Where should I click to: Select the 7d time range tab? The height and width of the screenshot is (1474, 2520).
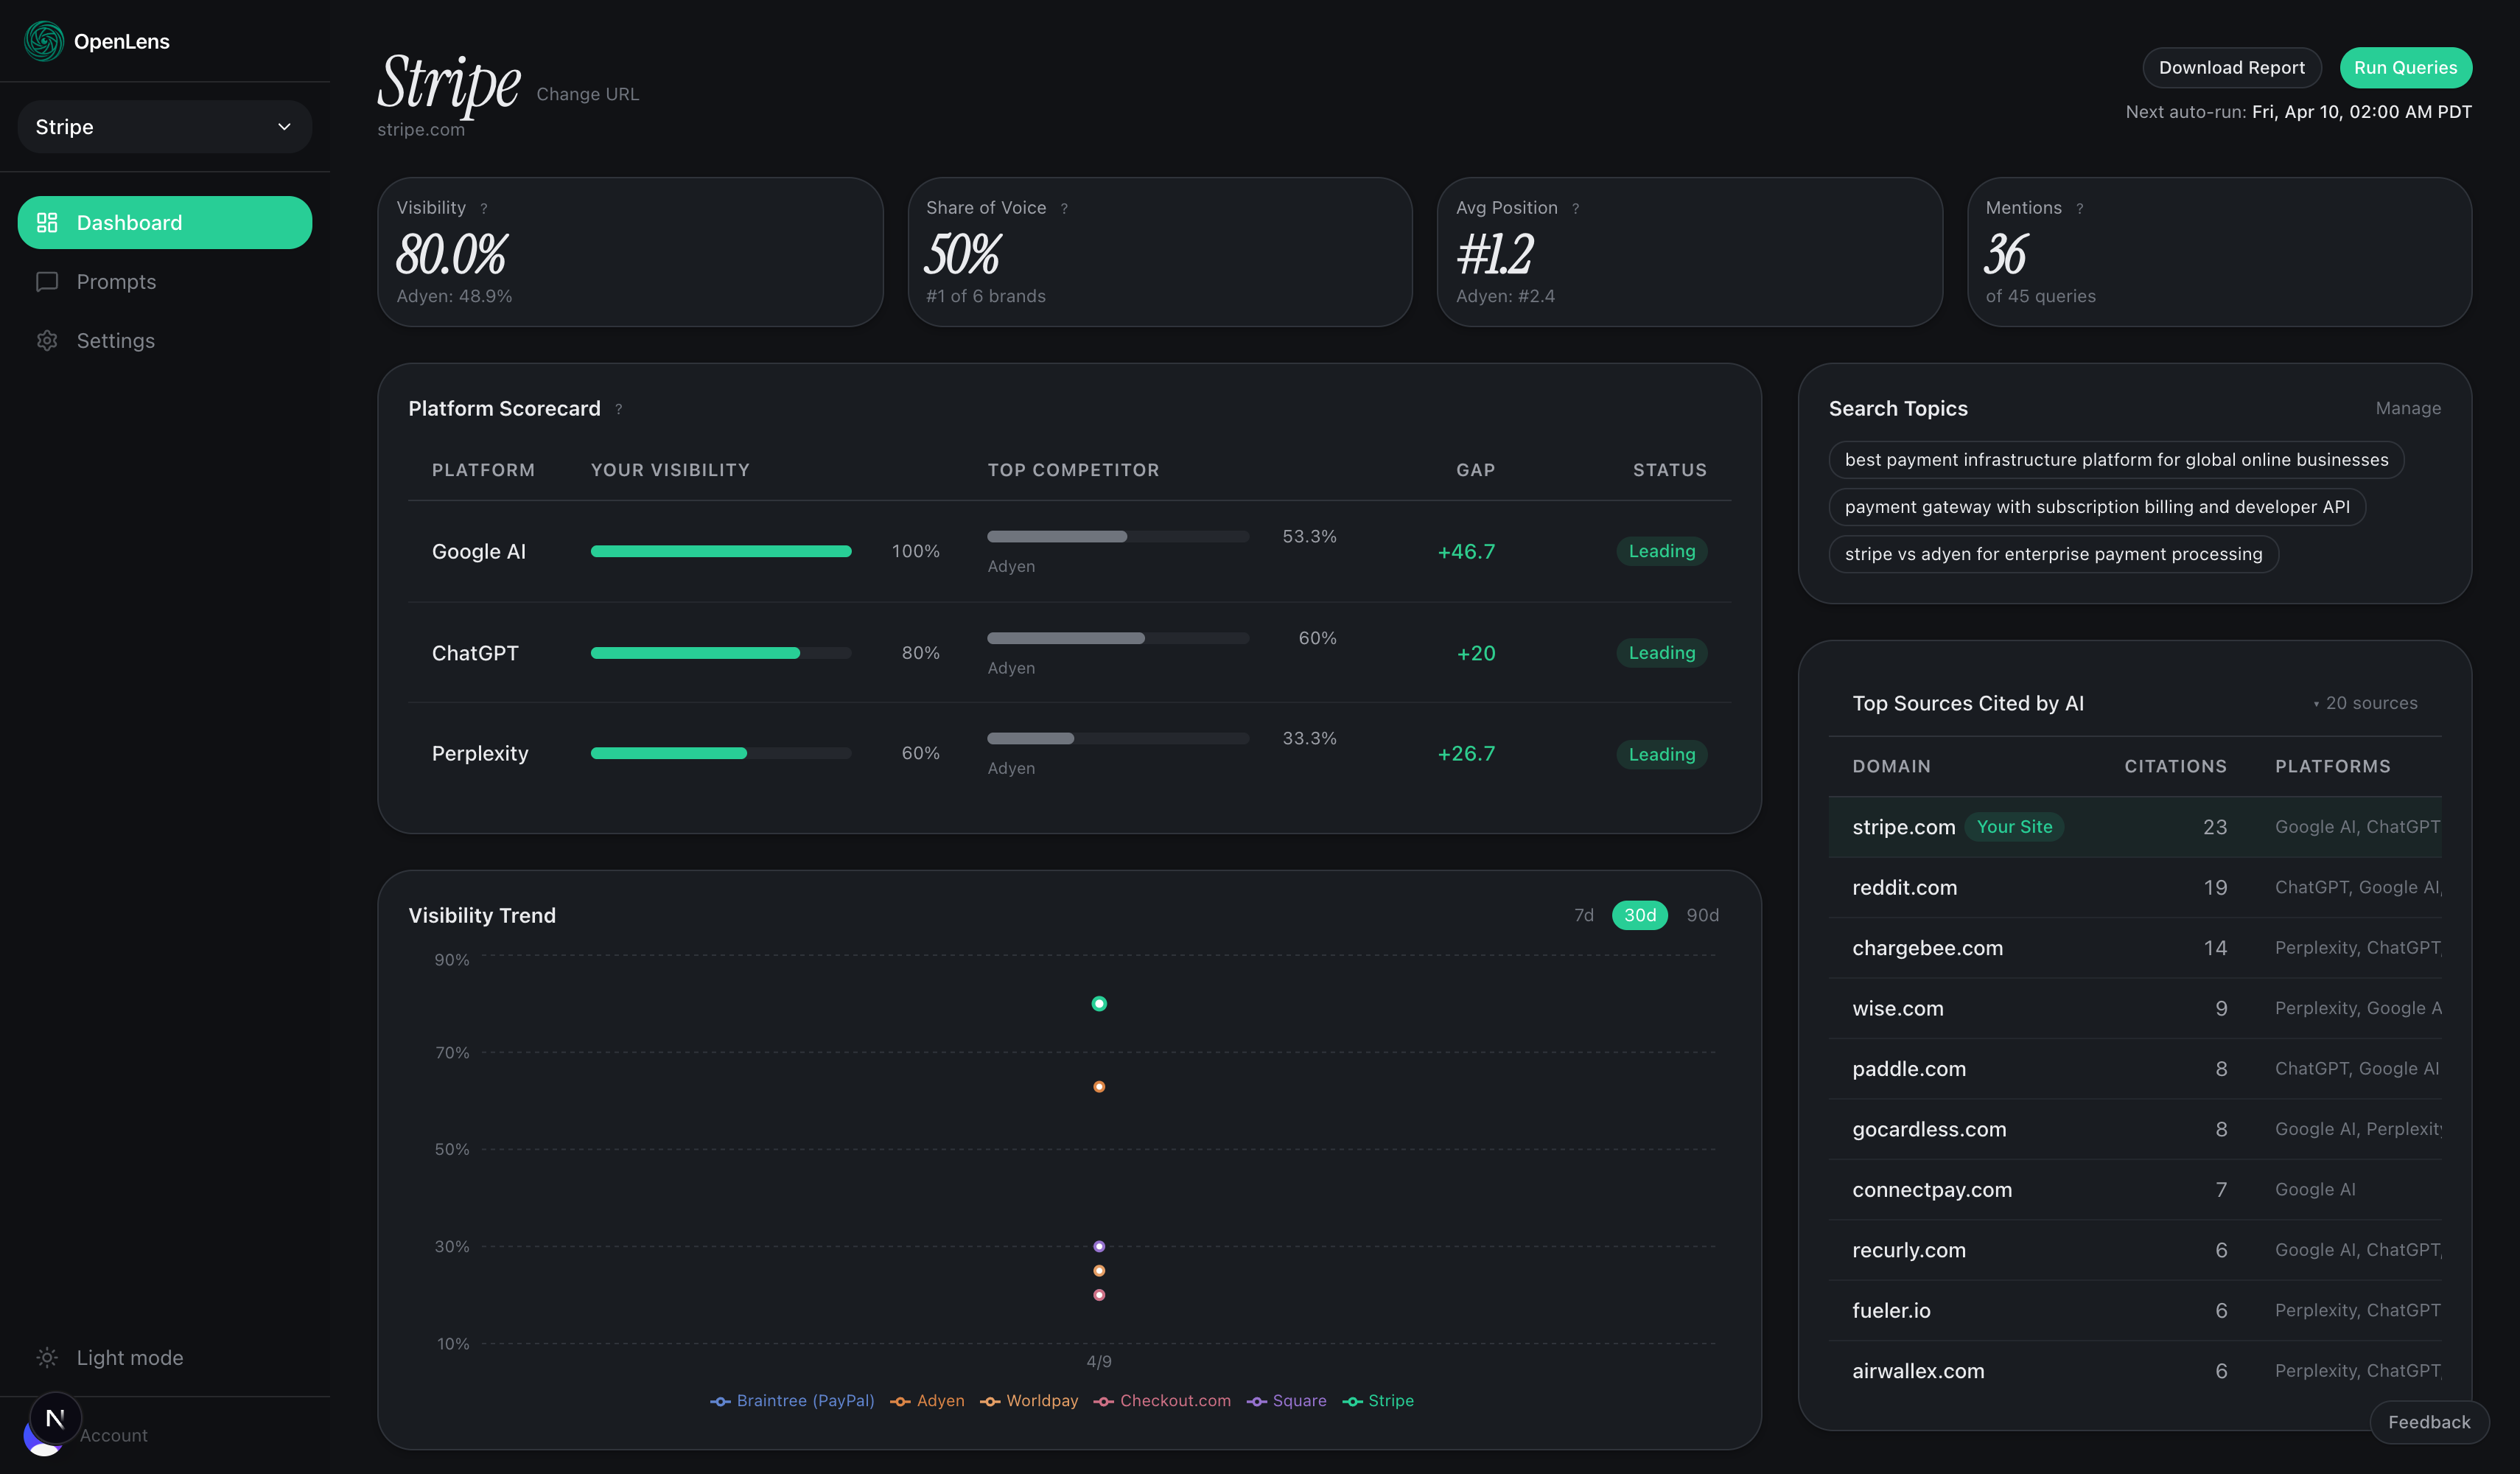pyautogui.click(x=1584, y=915)
